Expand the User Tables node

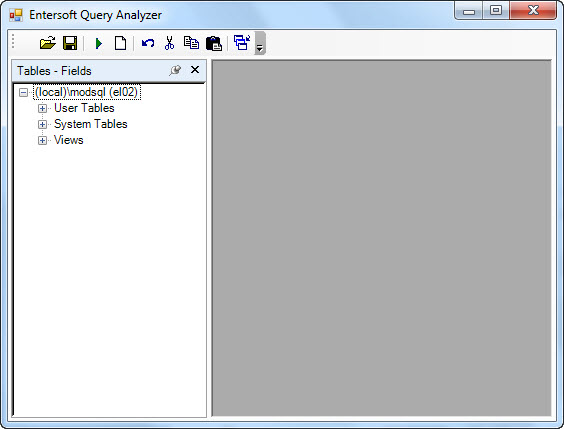42,109
